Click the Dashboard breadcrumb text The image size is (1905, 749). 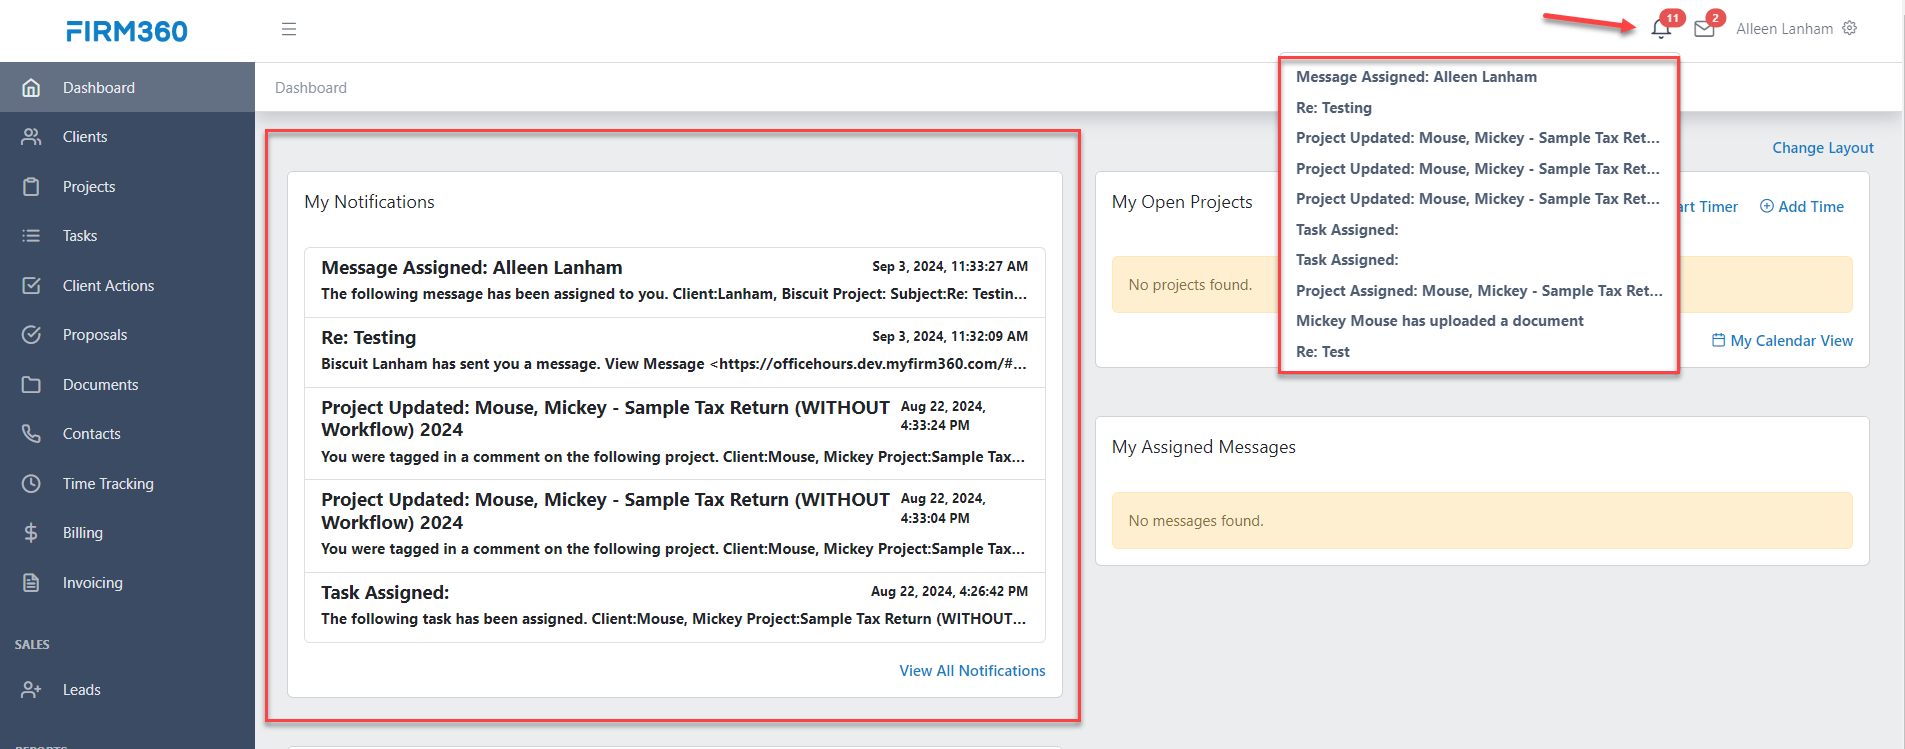(311, 88)
